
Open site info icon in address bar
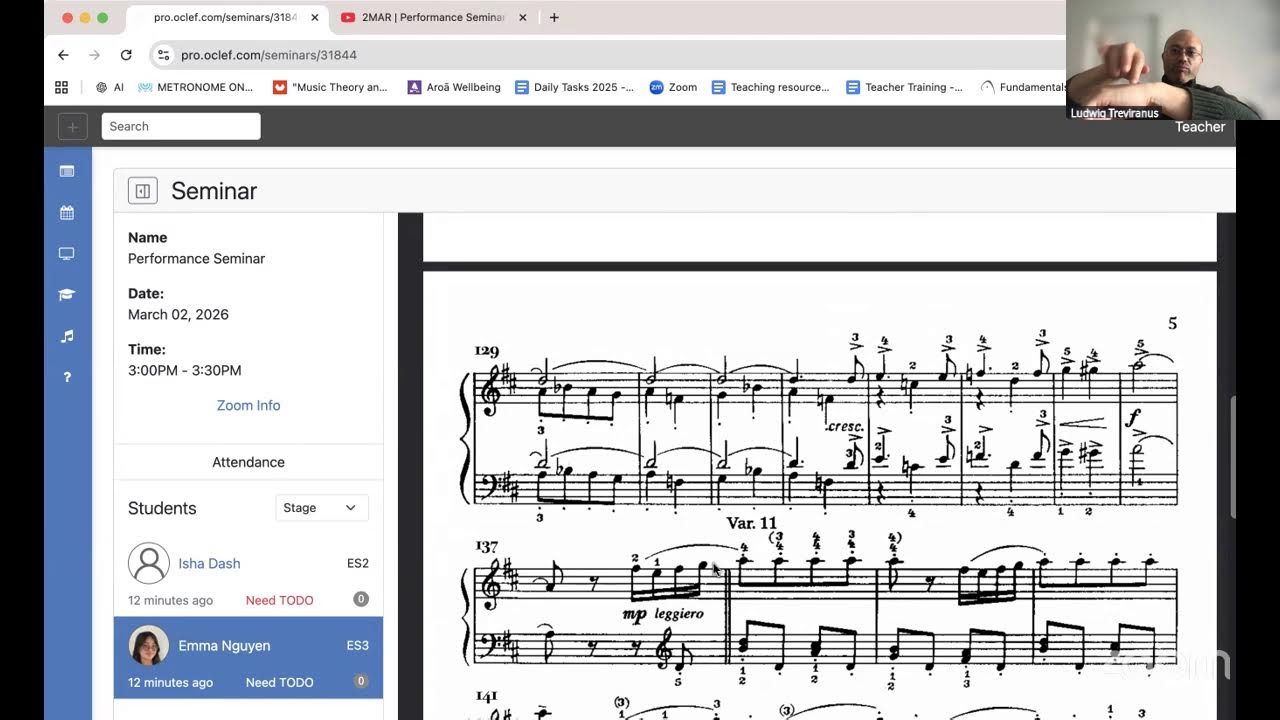point(163,55)
